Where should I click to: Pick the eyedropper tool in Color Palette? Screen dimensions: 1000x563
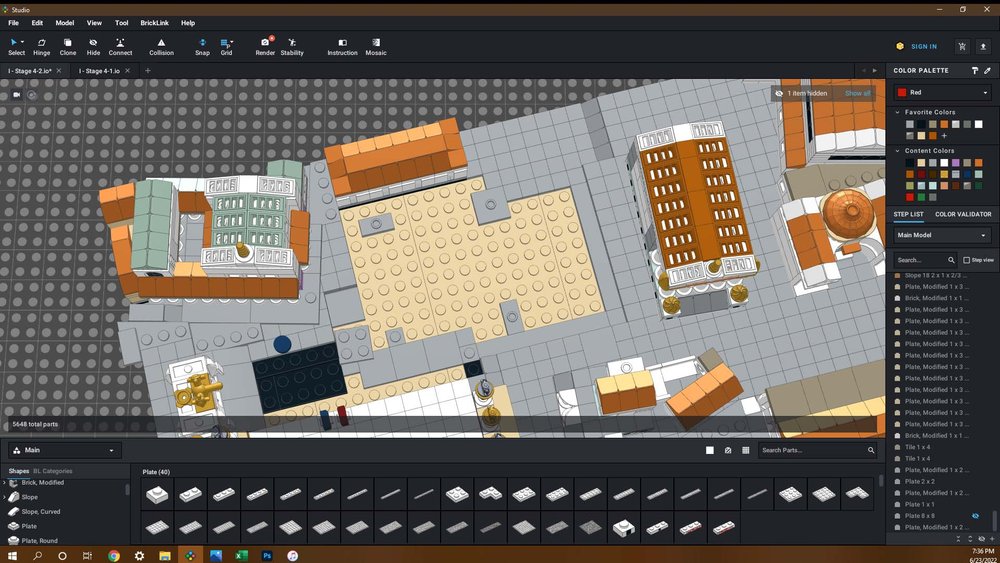987,71
